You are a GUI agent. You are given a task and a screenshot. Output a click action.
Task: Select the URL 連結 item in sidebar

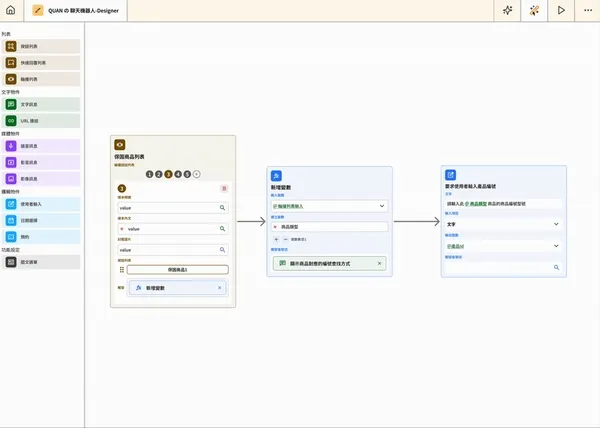point(41,120)
